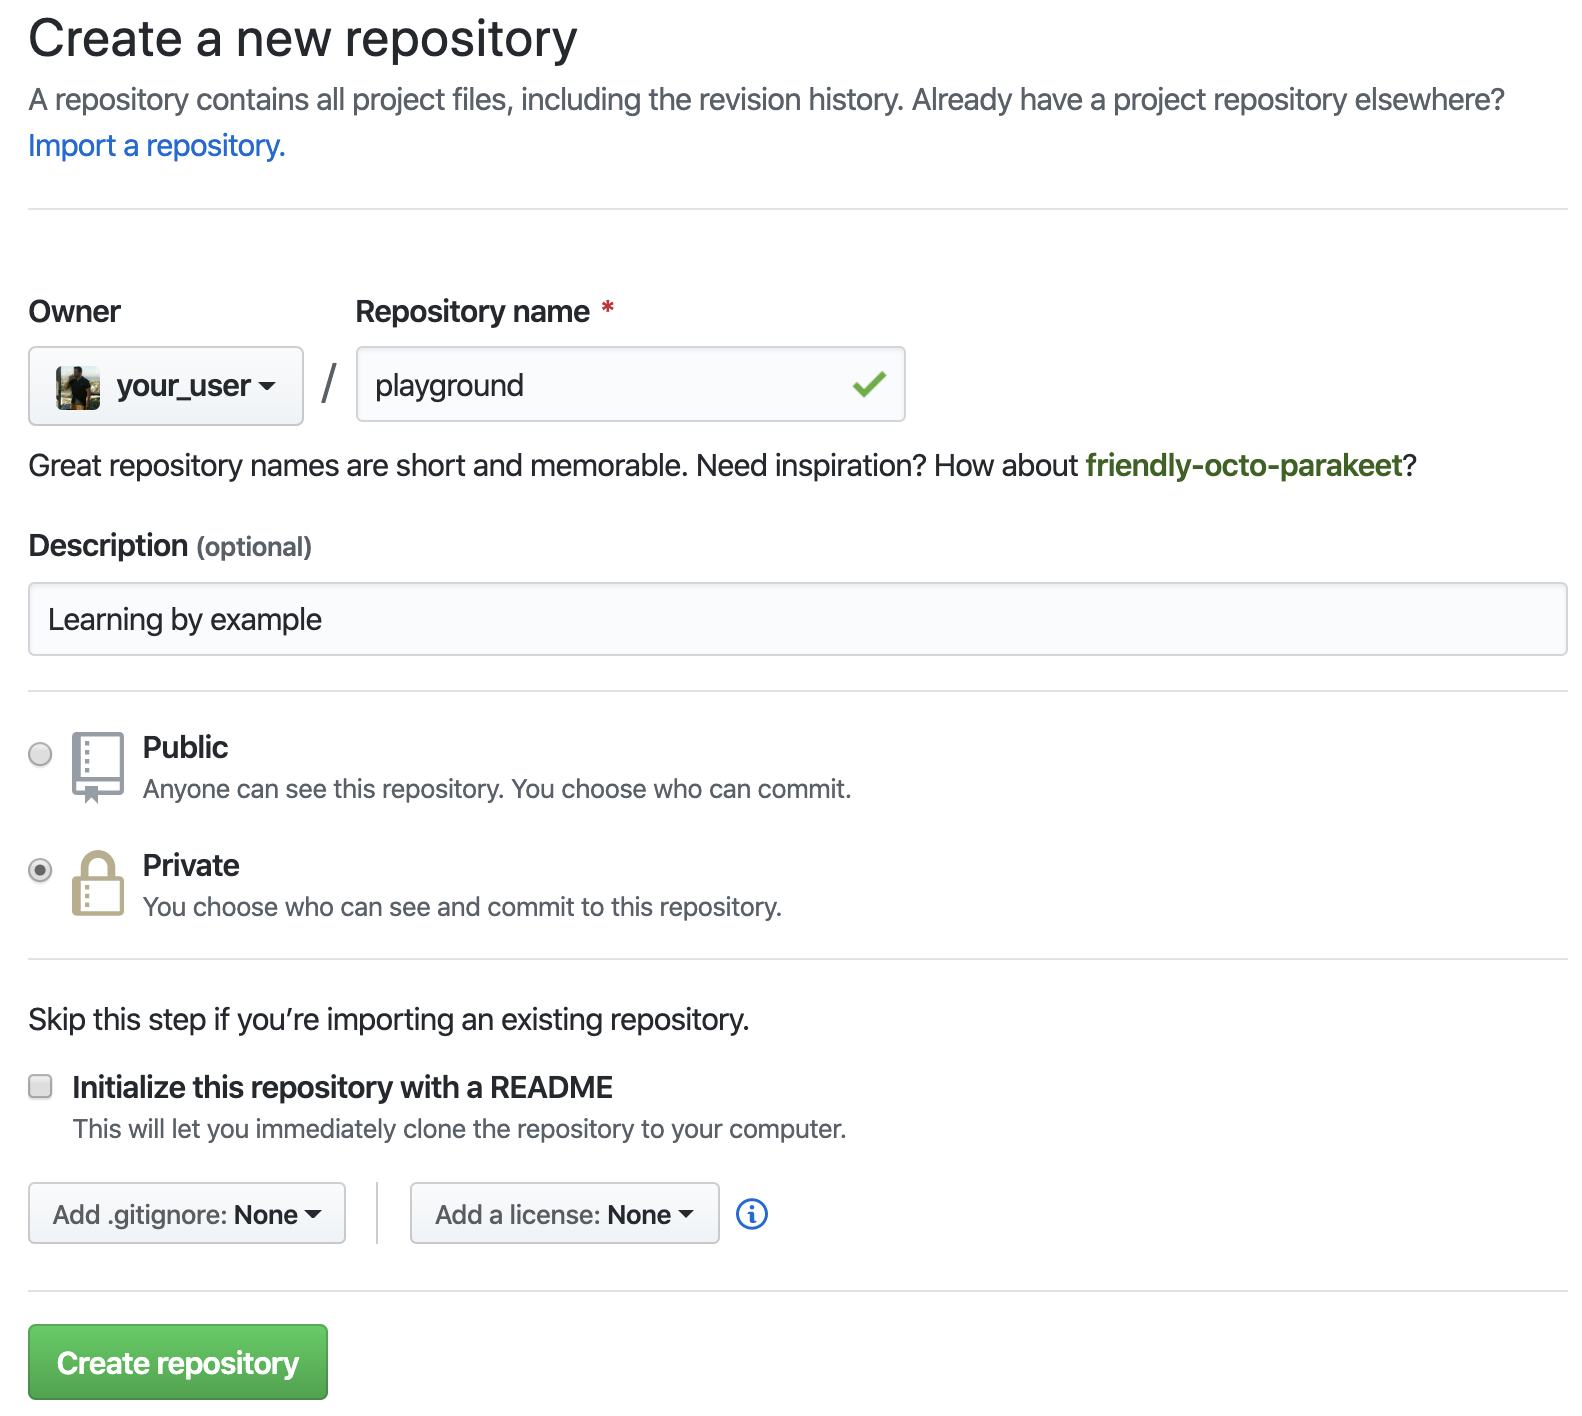Click the caret arrow on Add a license button

(686, 1213)
